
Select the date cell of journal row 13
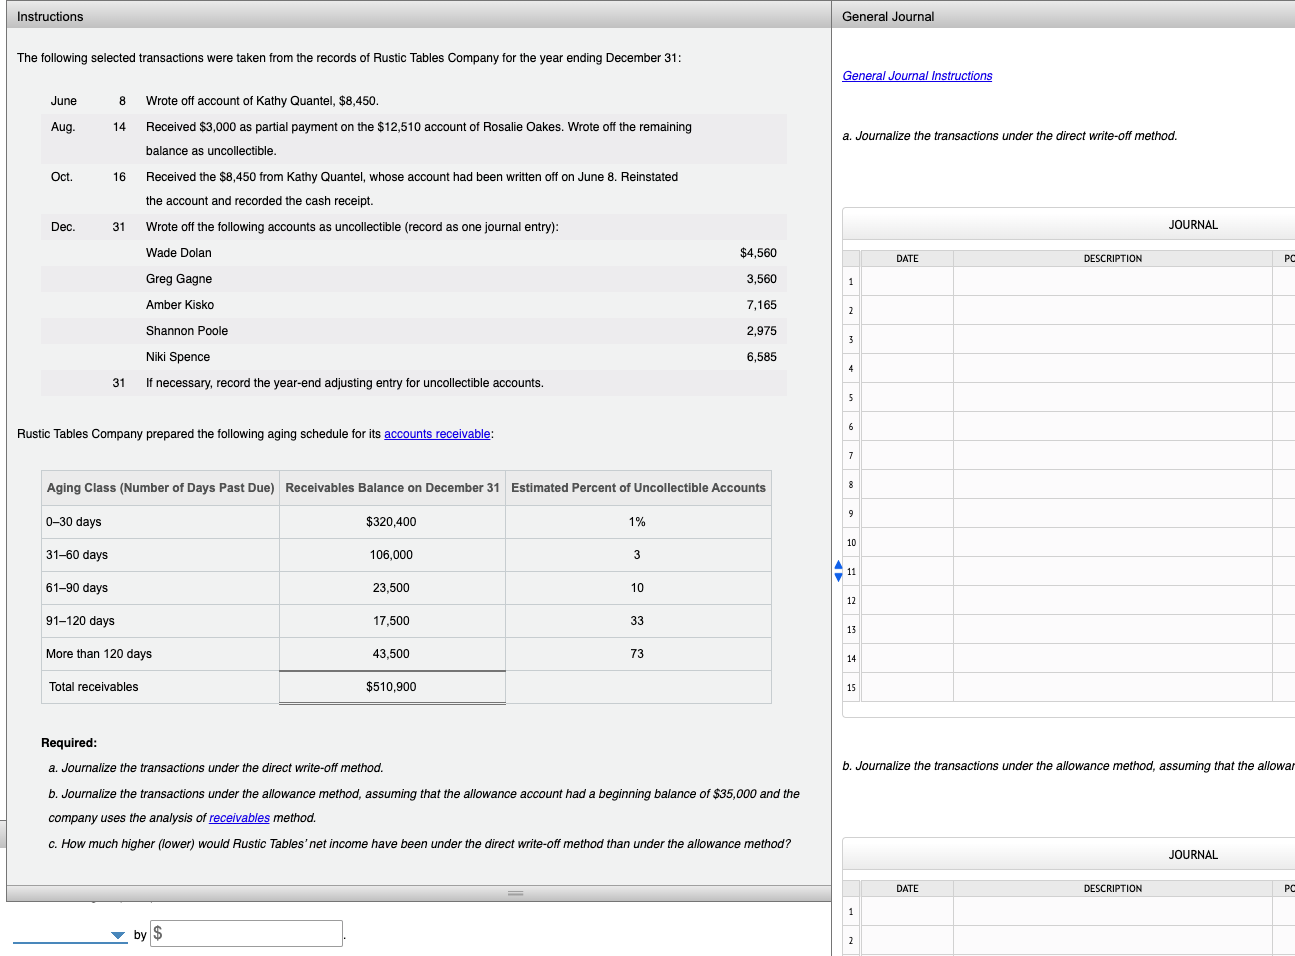click(x=907, y=629)
